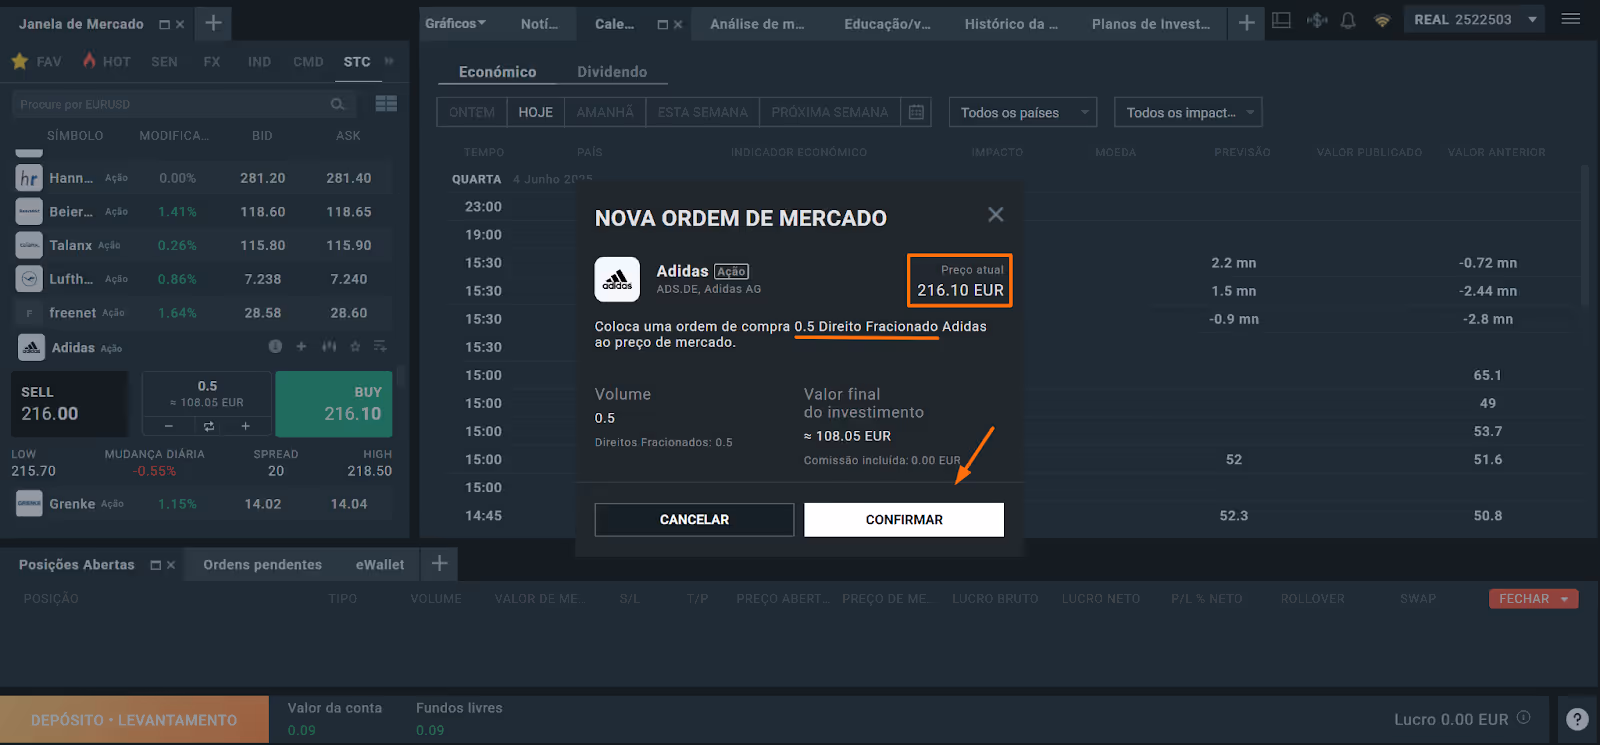Click the search magnifier icon
1600x745 pixels.
coord(338,104)
